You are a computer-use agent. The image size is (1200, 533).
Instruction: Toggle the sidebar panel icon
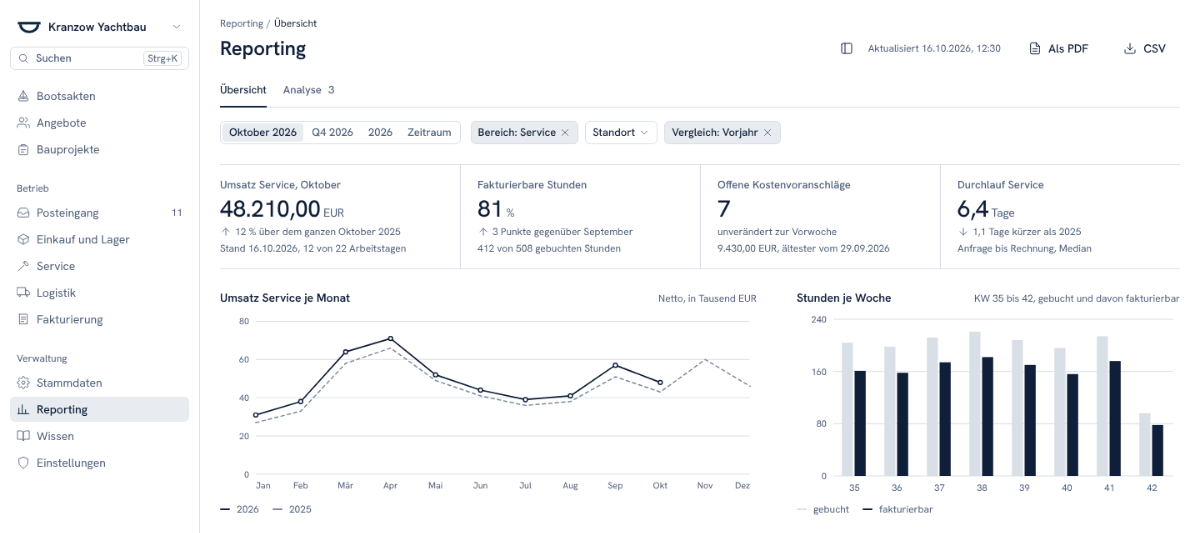[847, 48]
